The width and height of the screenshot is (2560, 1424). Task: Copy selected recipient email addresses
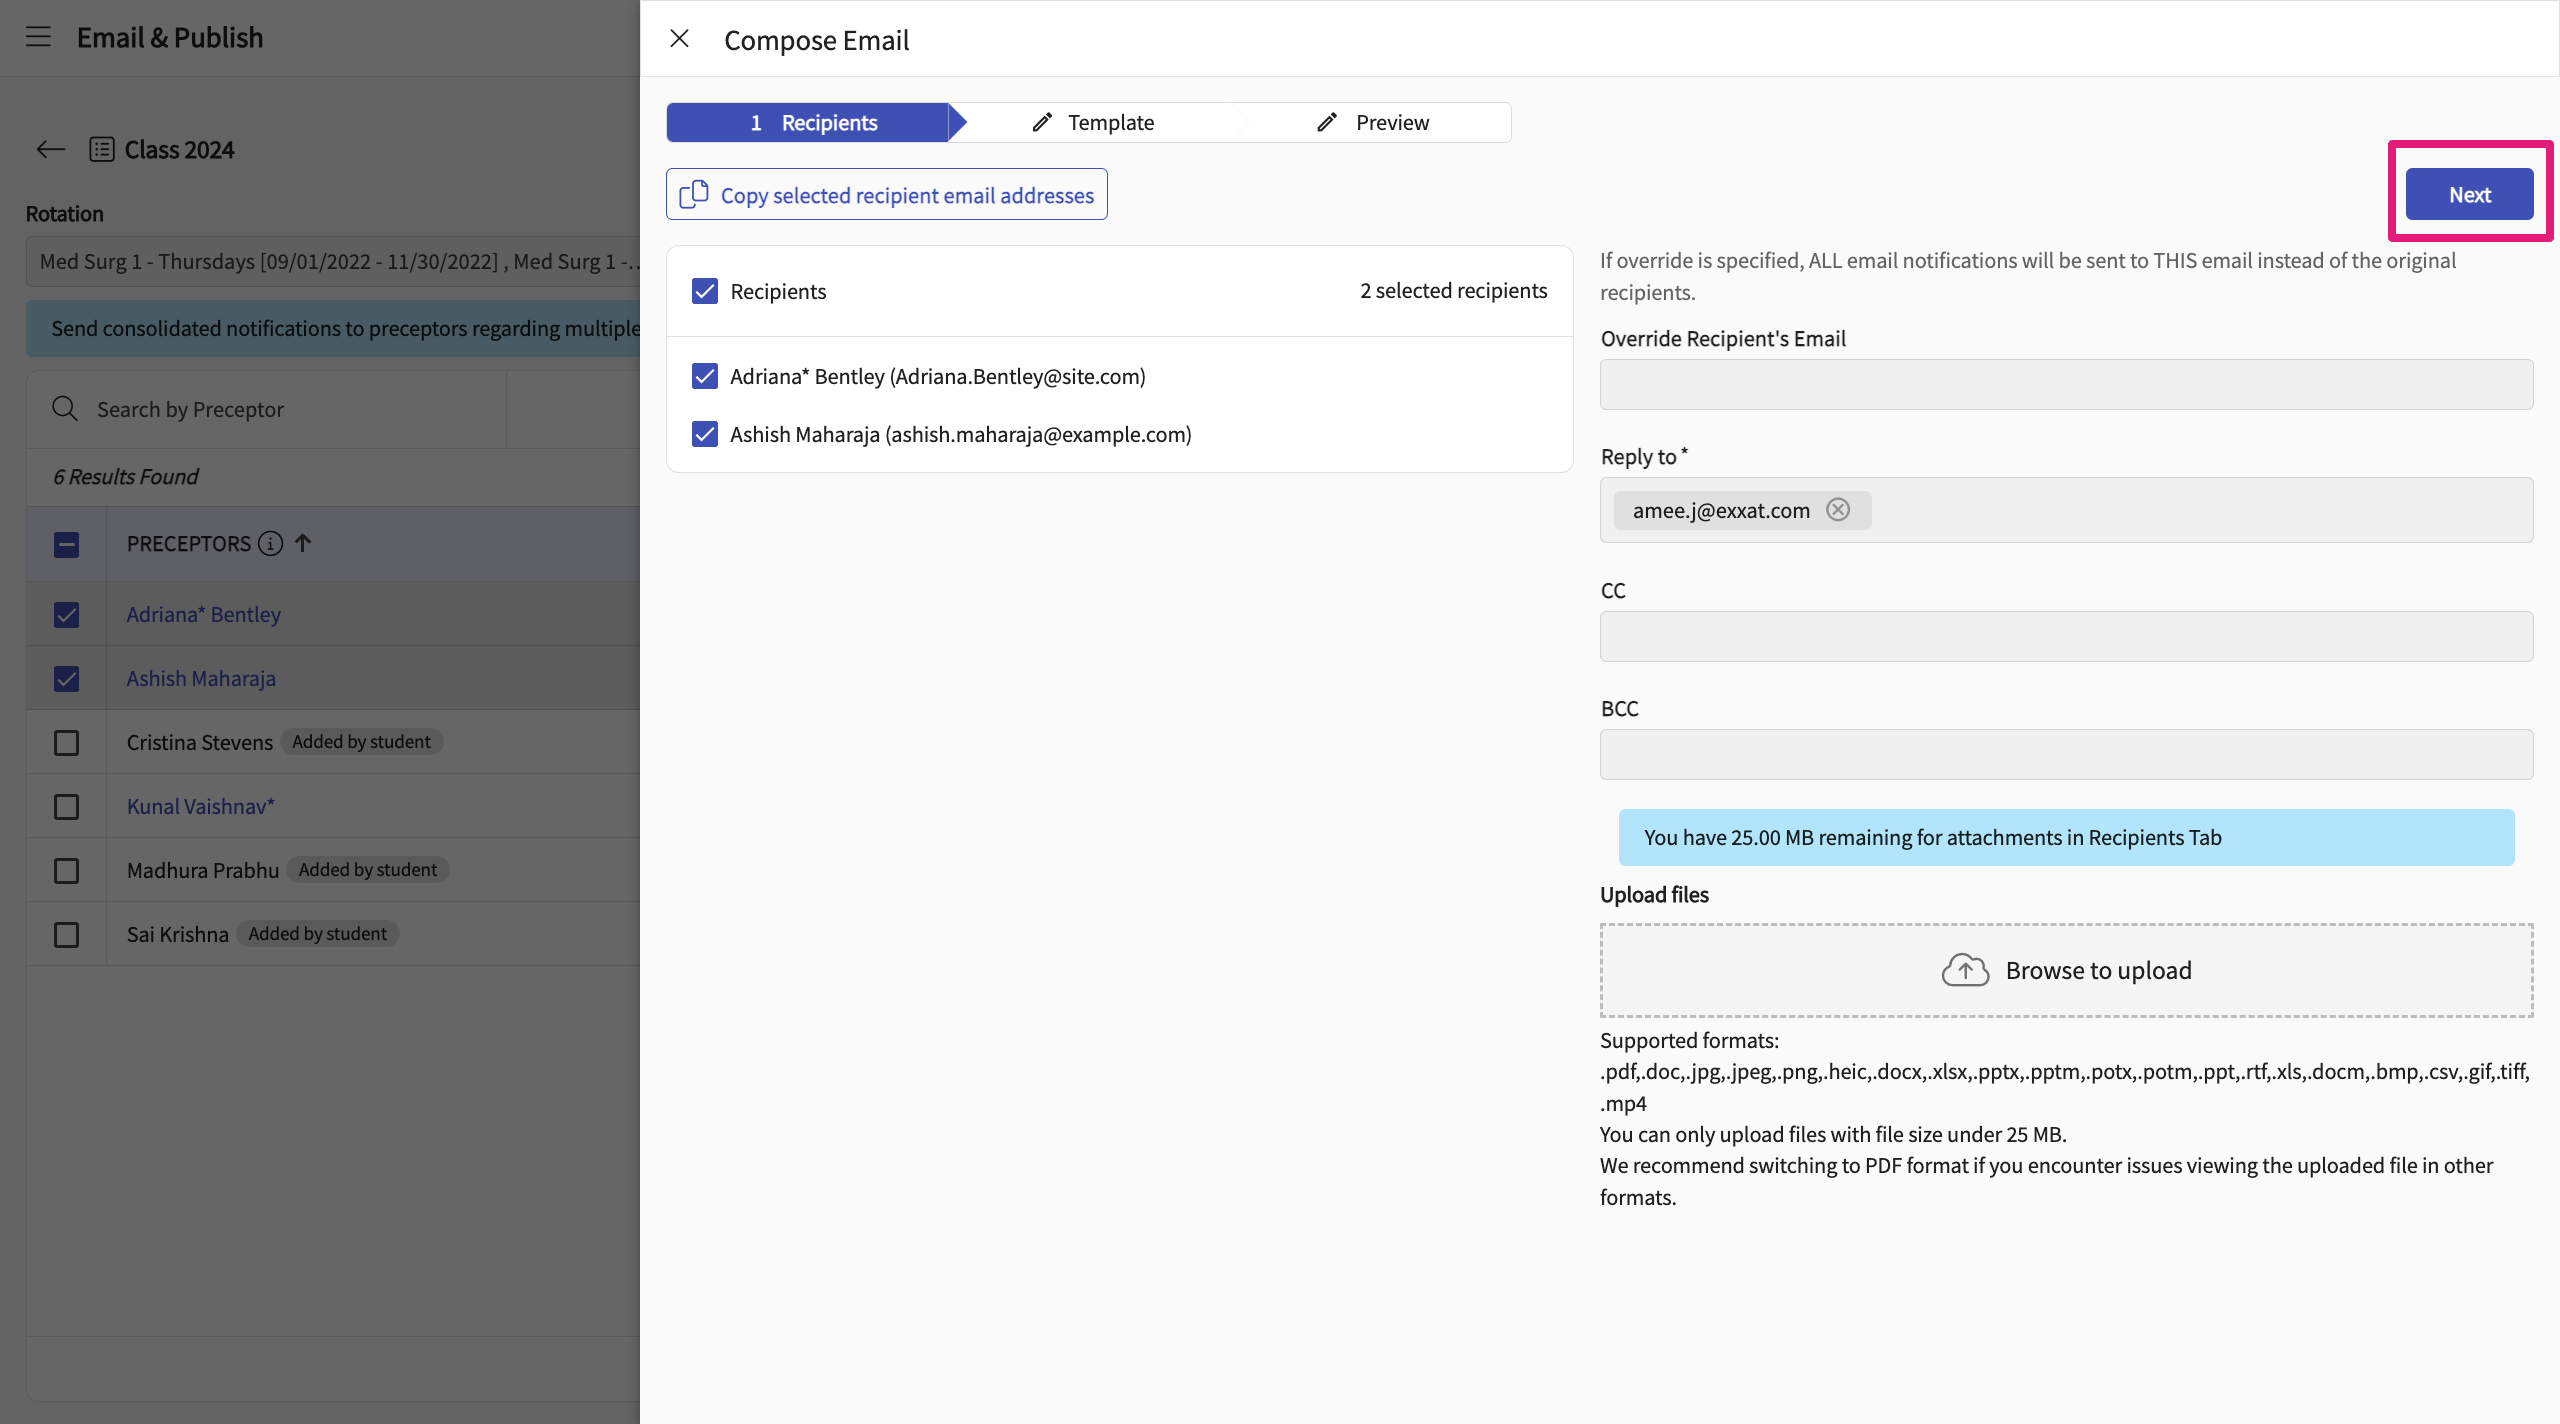886,195
